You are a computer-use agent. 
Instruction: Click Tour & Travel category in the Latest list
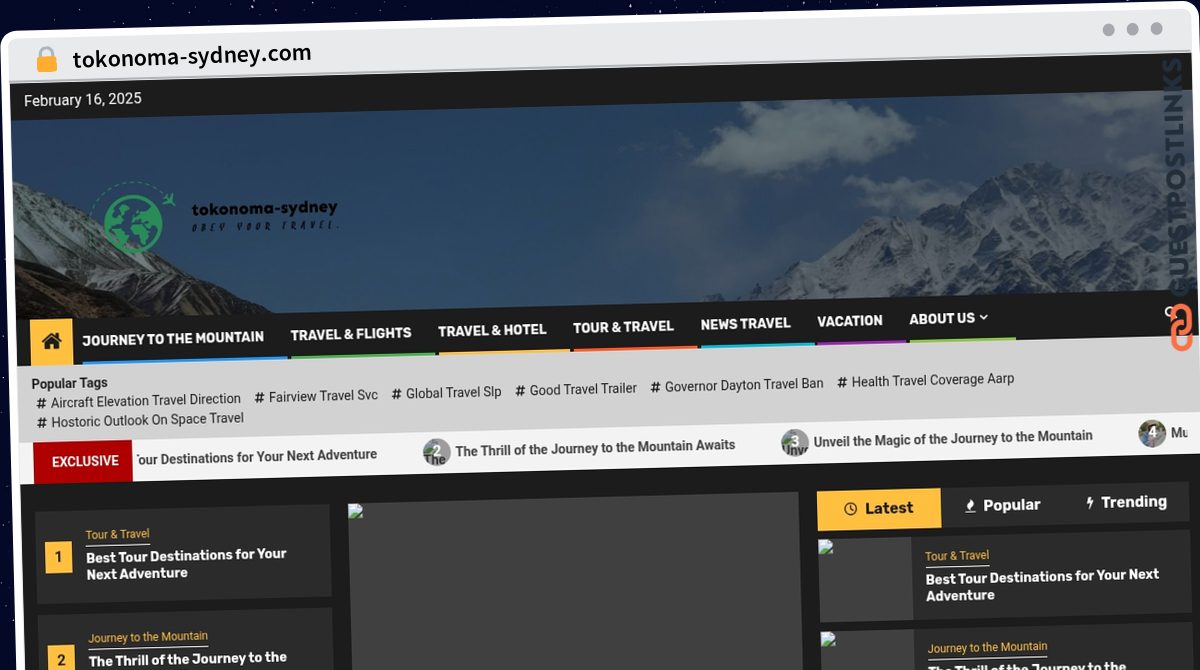pos(957,556)
